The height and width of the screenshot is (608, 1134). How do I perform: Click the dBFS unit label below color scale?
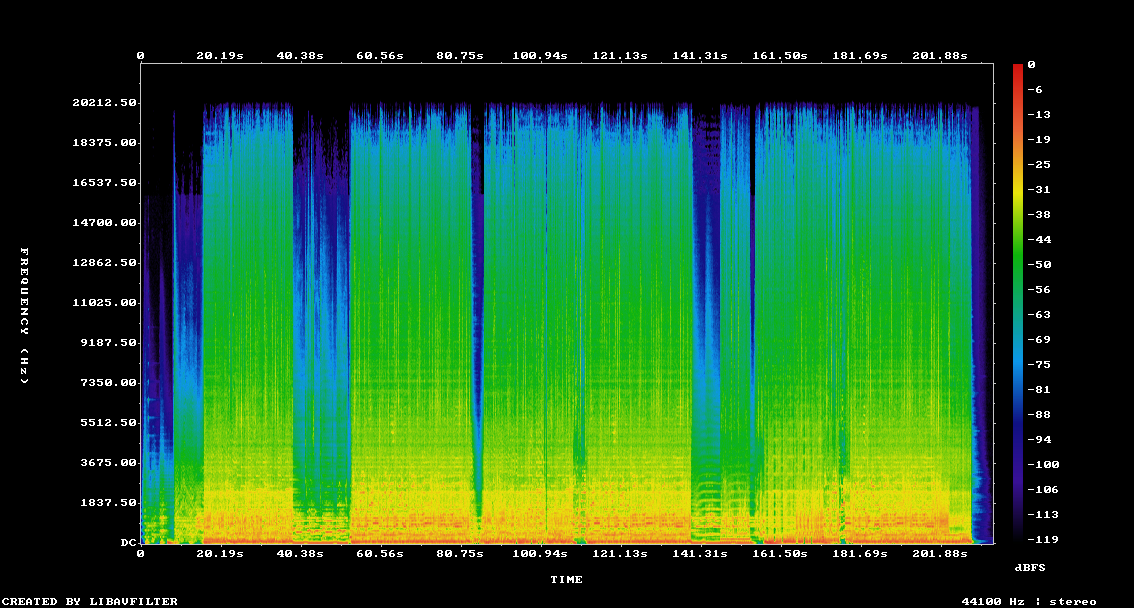tap(1031, 567)
